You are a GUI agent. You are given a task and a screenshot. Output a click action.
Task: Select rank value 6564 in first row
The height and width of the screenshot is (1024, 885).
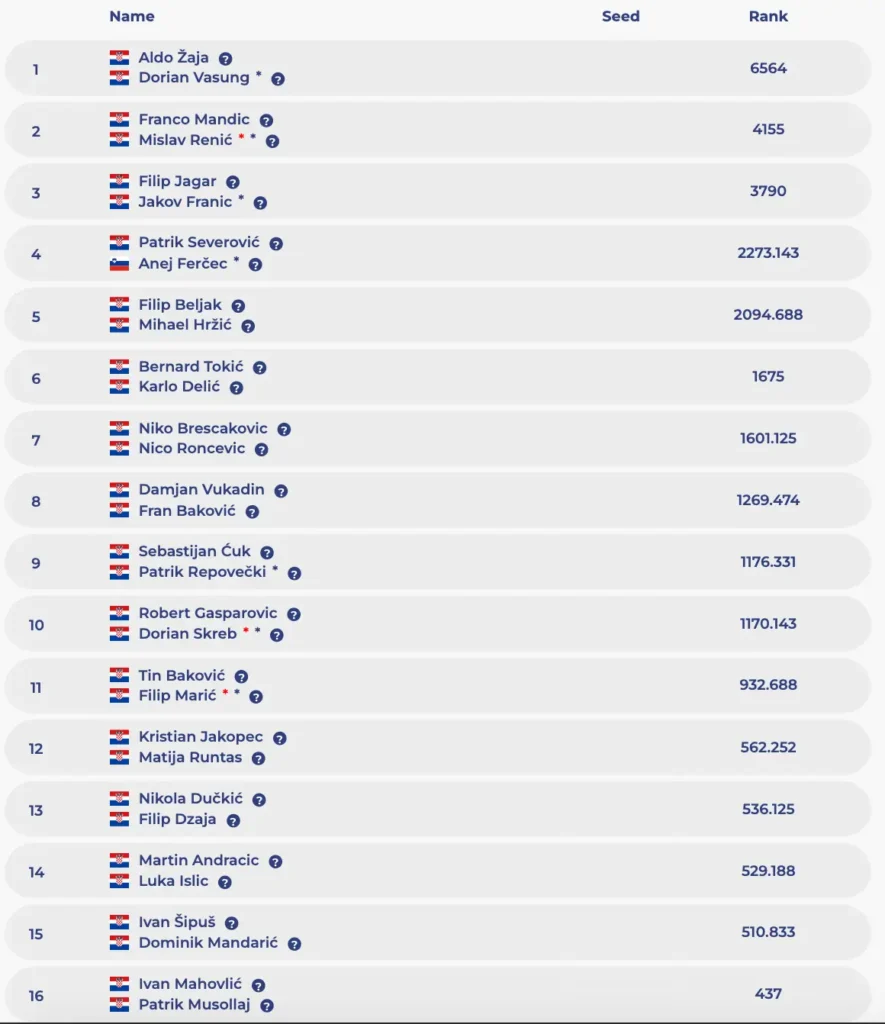(x=768, y=68)
